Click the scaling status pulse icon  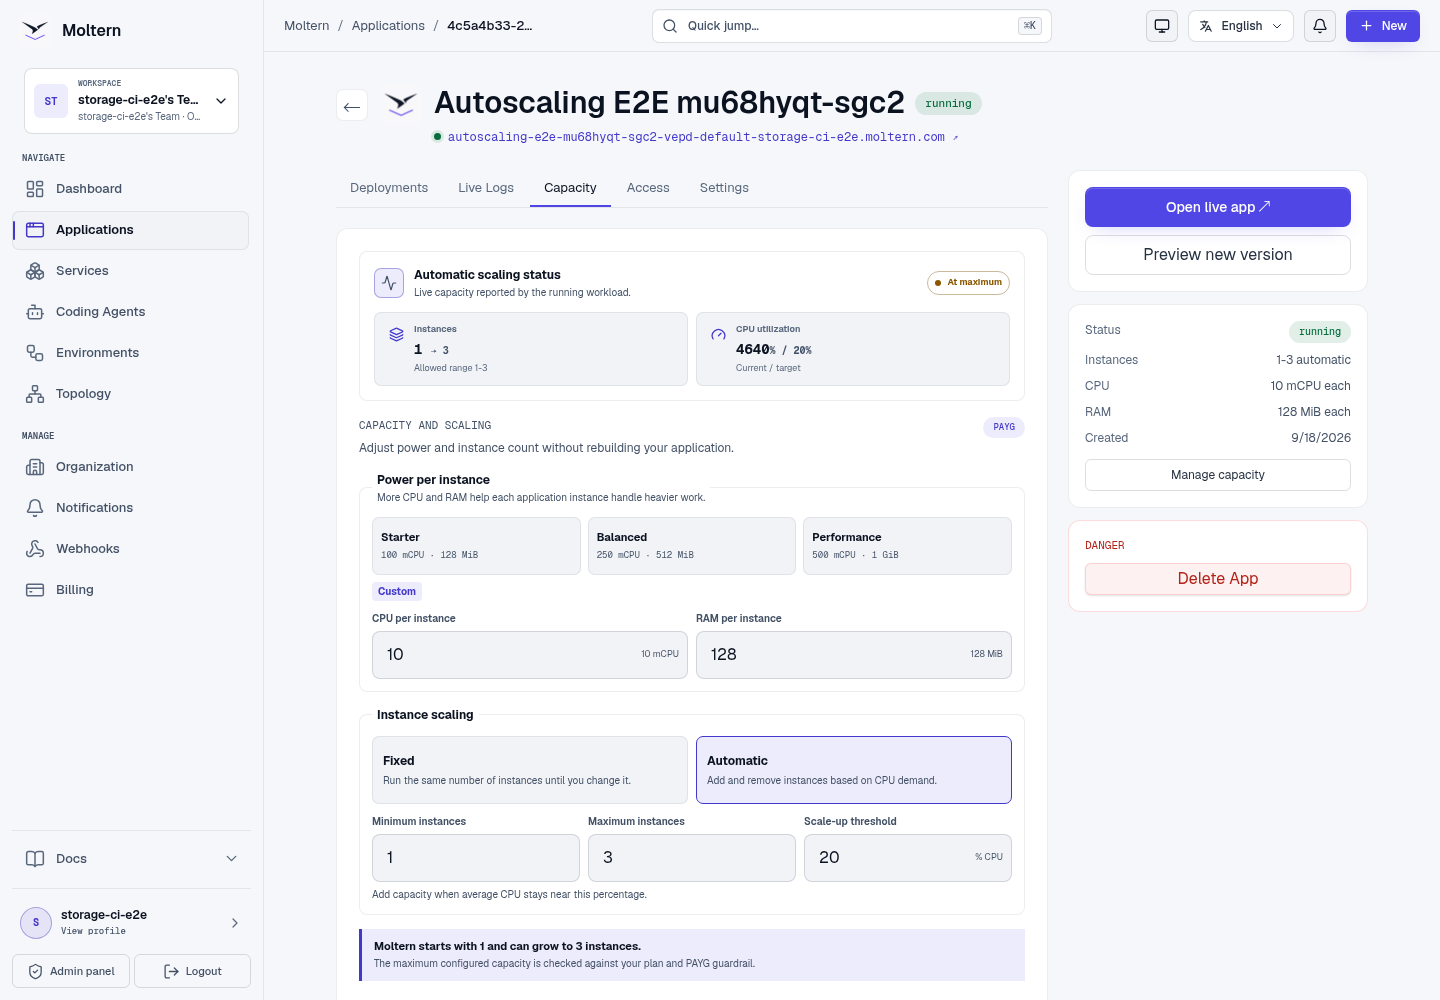[389, 283]
